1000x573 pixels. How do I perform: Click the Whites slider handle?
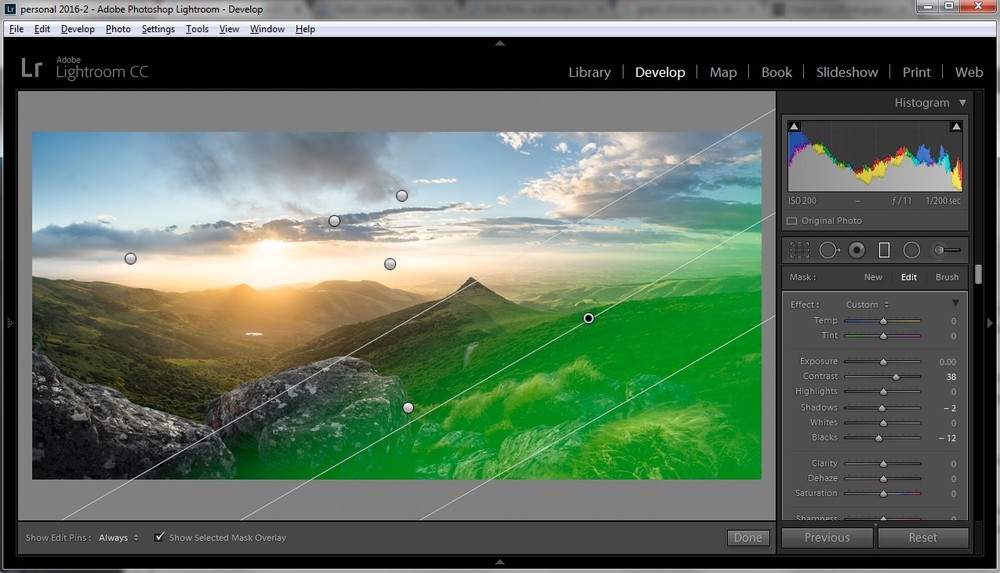point(883,423)
